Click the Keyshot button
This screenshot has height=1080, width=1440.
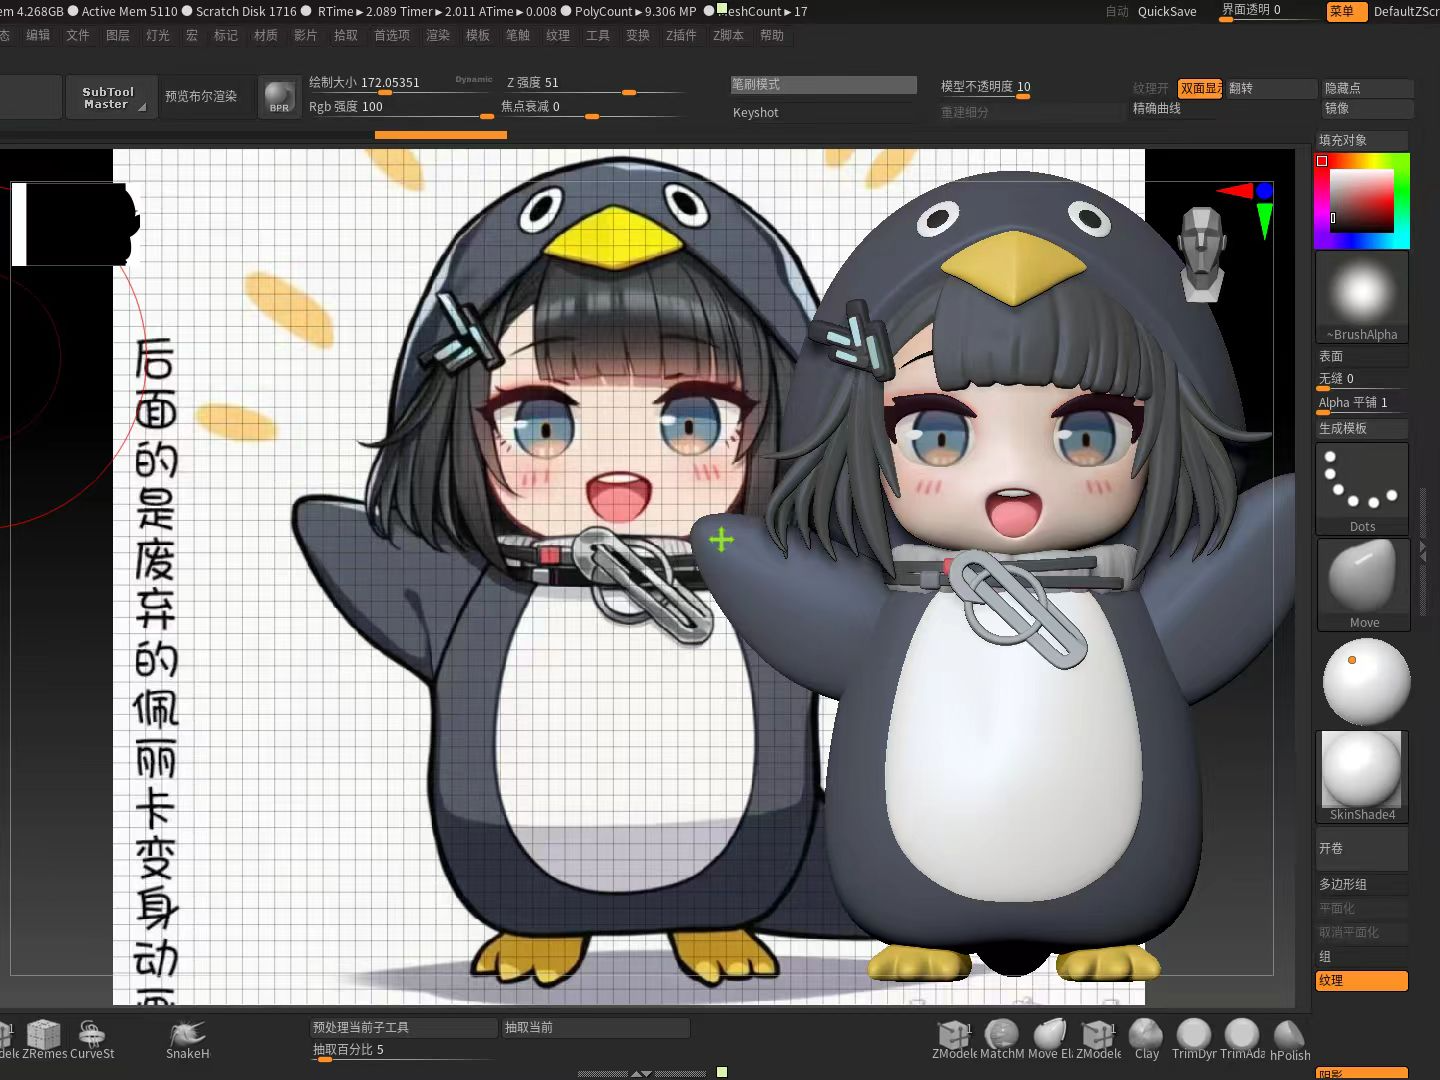point(823,113)
